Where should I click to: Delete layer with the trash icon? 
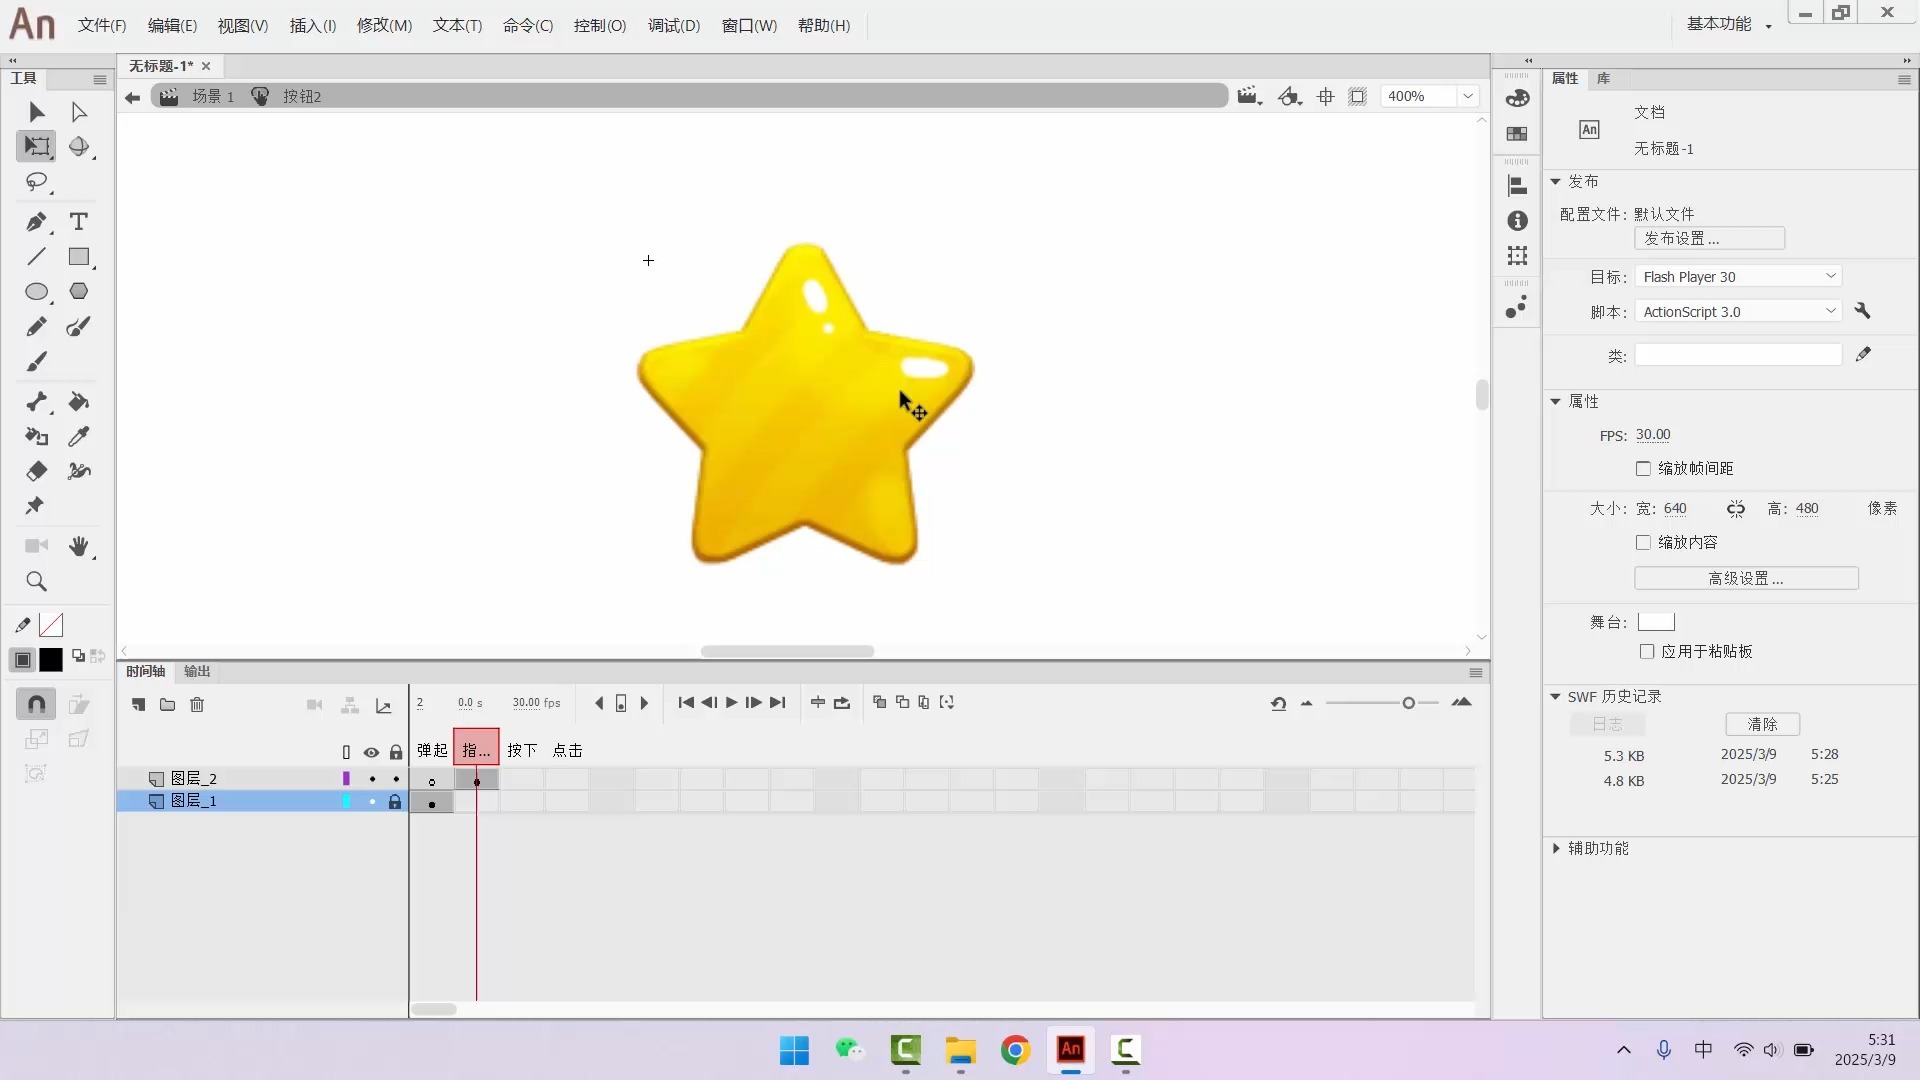coord(197,705)
